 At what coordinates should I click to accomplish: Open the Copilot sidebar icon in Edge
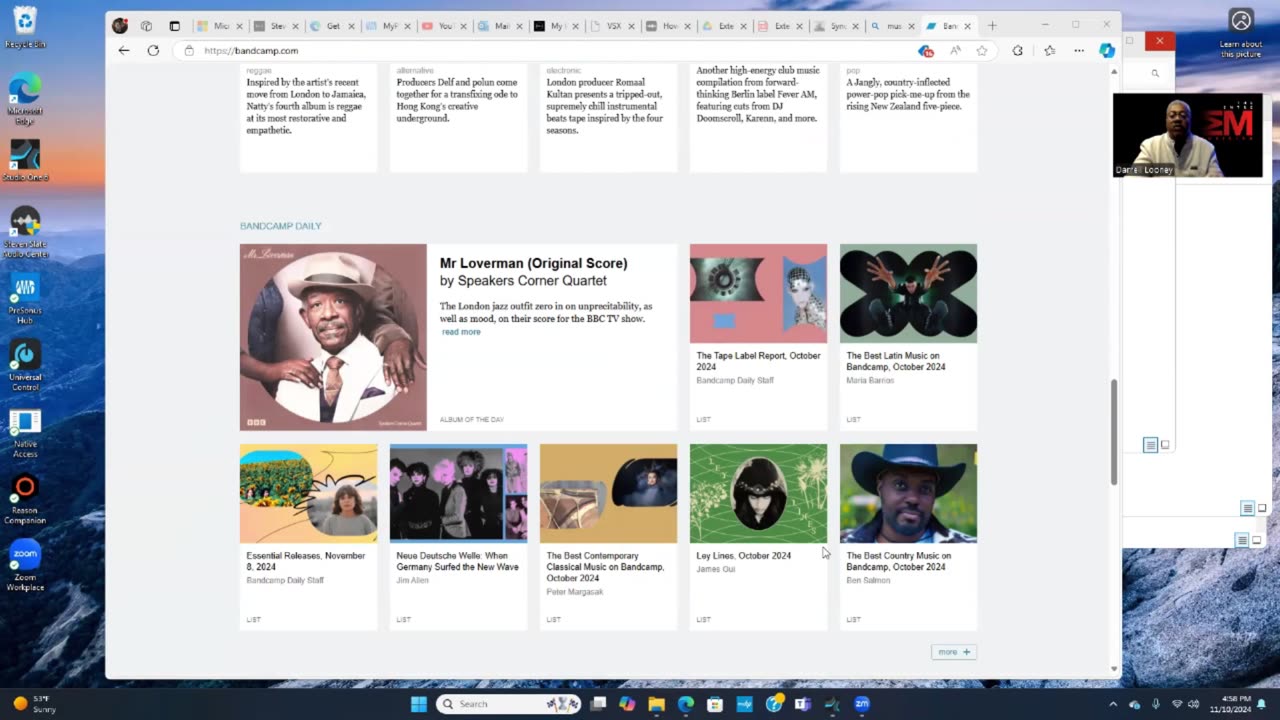click(x=1107, y=50)
